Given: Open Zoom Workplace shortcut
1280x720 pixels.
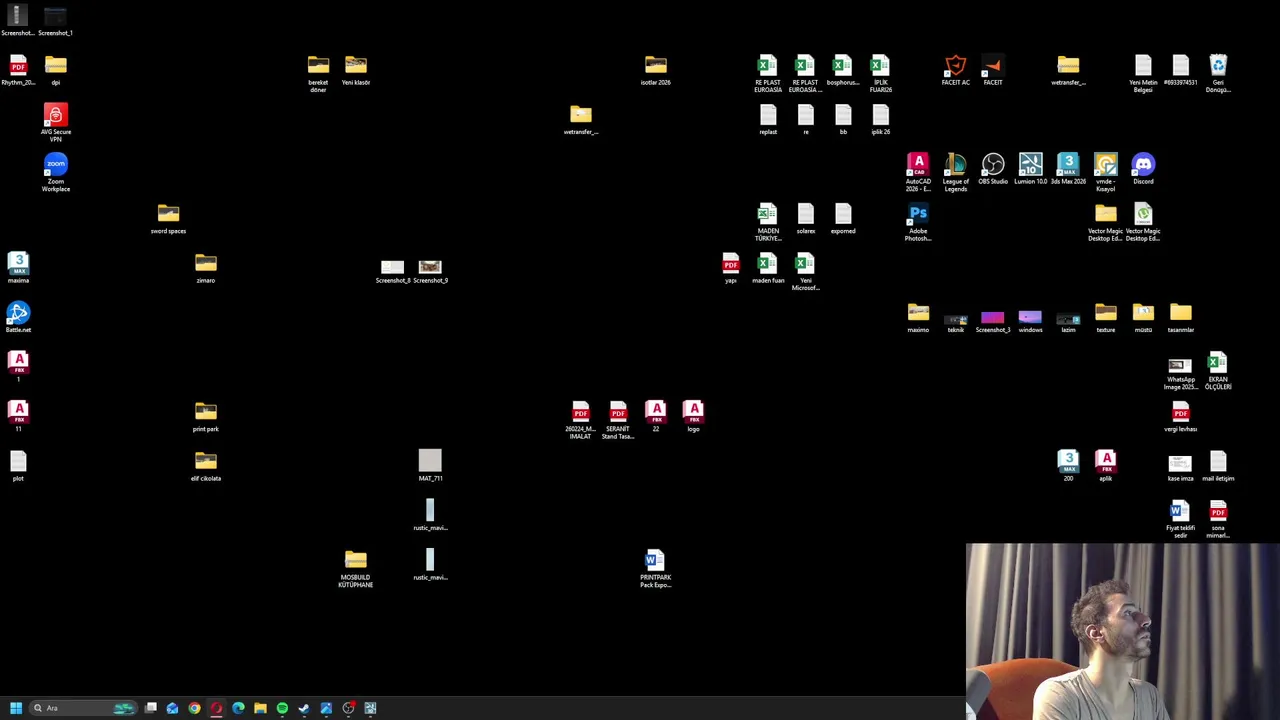Looking at the screenshot, I should click(x=56, y=172).
